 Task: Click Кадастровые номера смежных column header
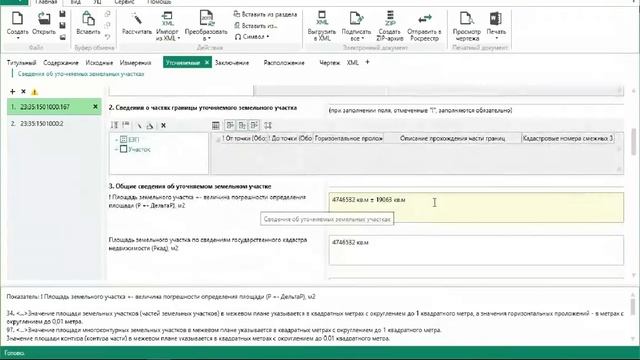point(568,138)
